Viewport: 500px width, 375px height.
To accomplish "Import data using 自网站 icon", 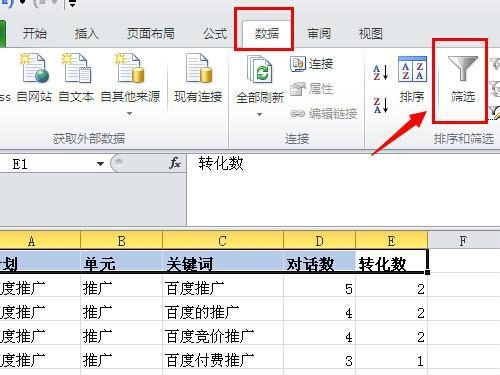I will (x=34, y=77).
